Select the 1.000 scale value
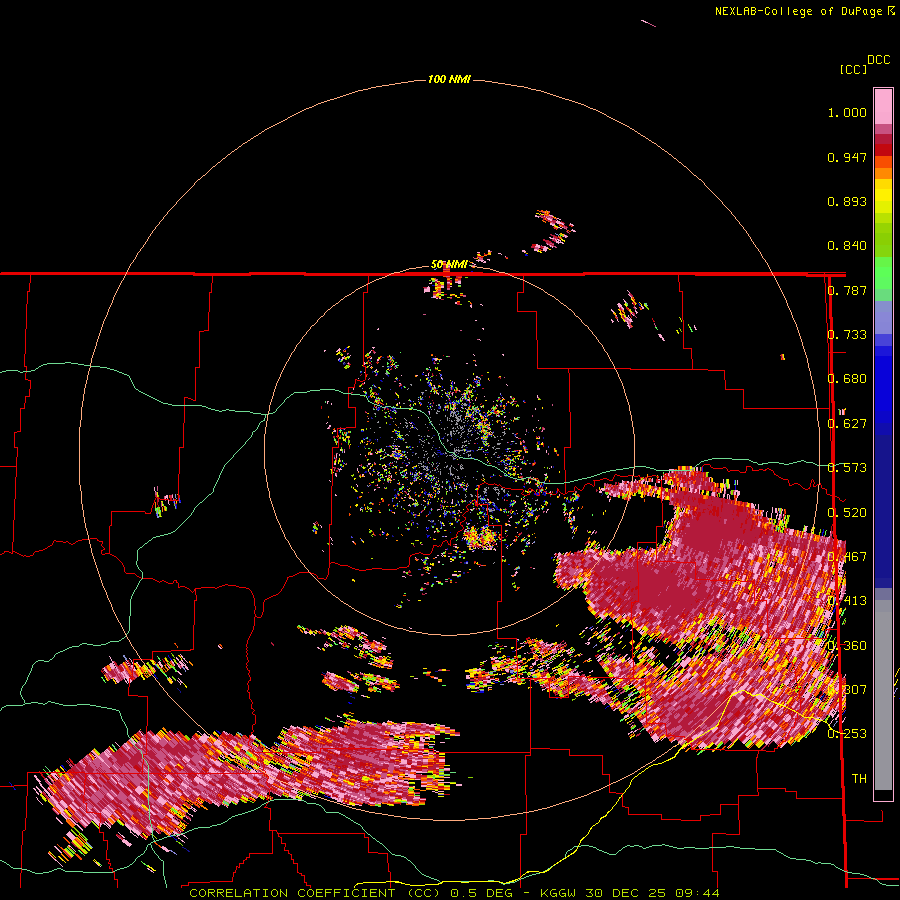 click(847, 112)
